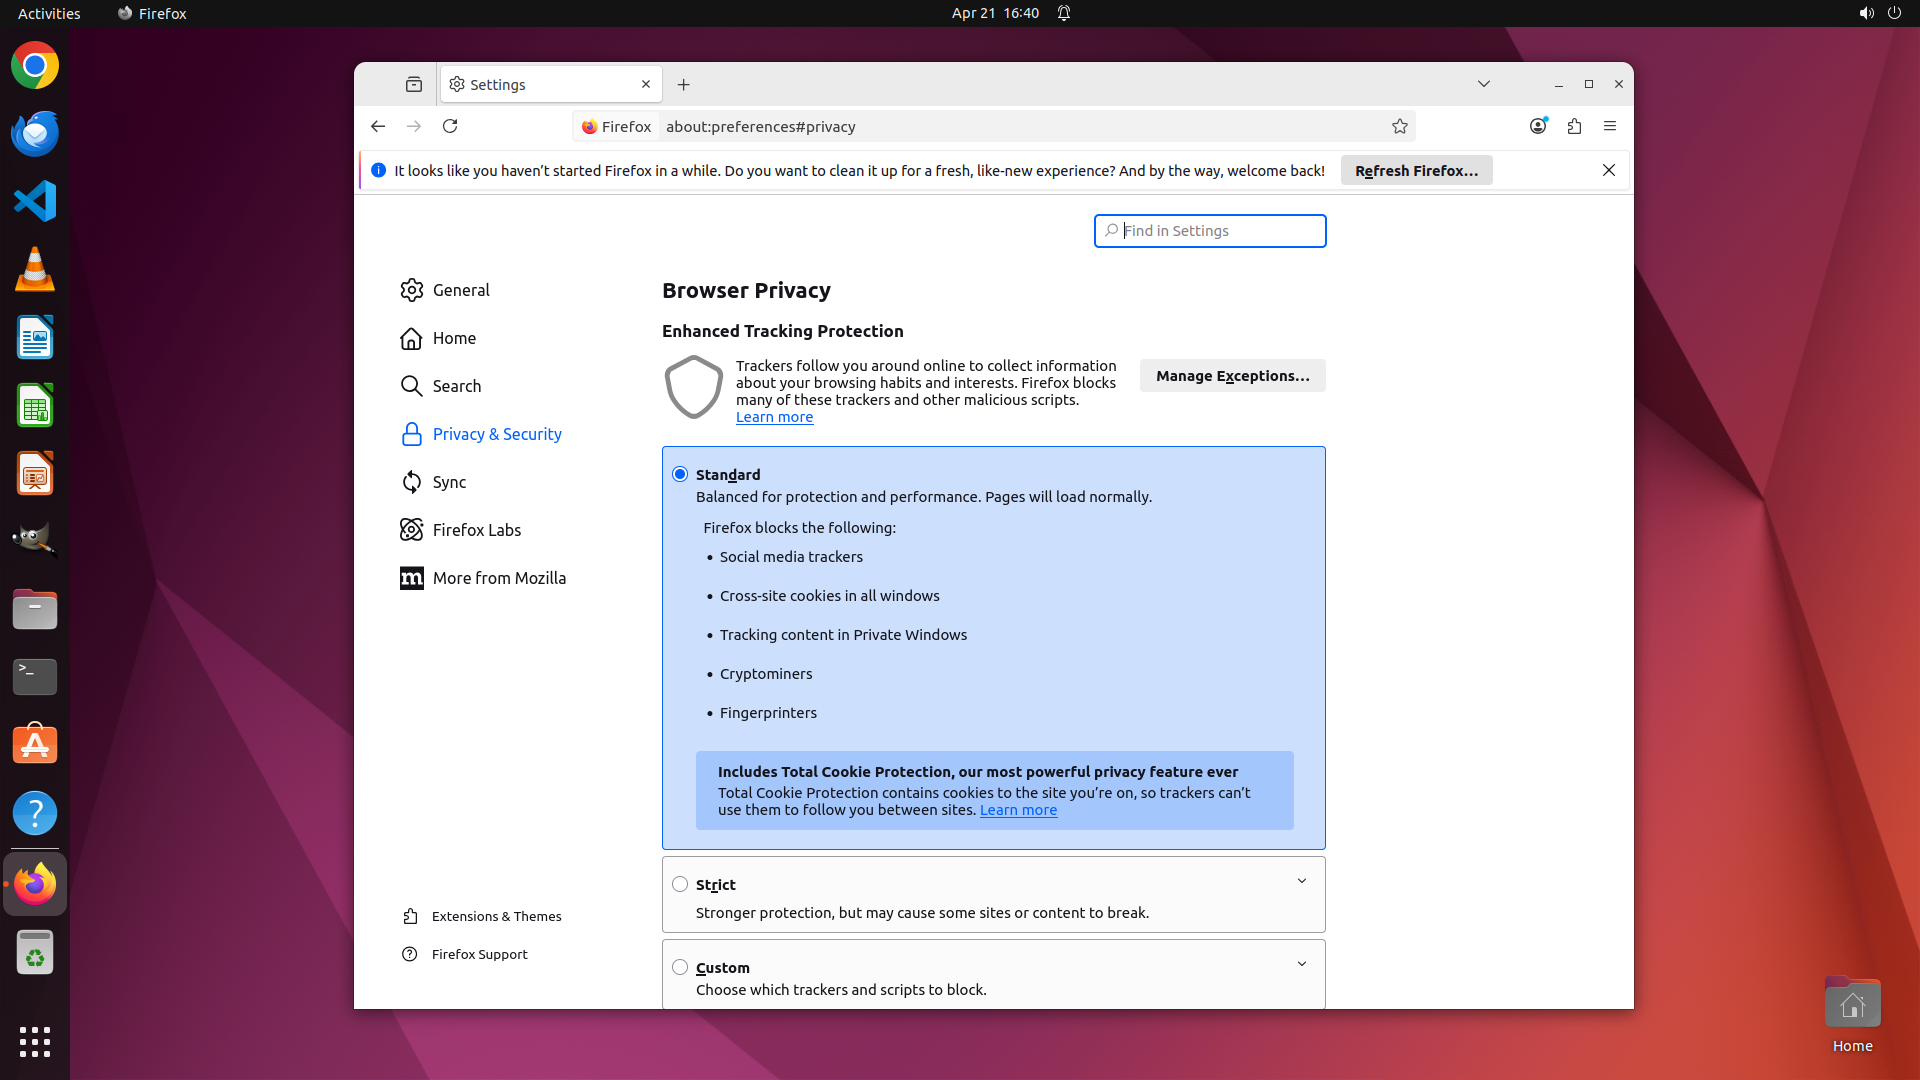Screen dimensions: 1920x1080
Task: Click the Refresh Firefox button
Action: 1416,170
